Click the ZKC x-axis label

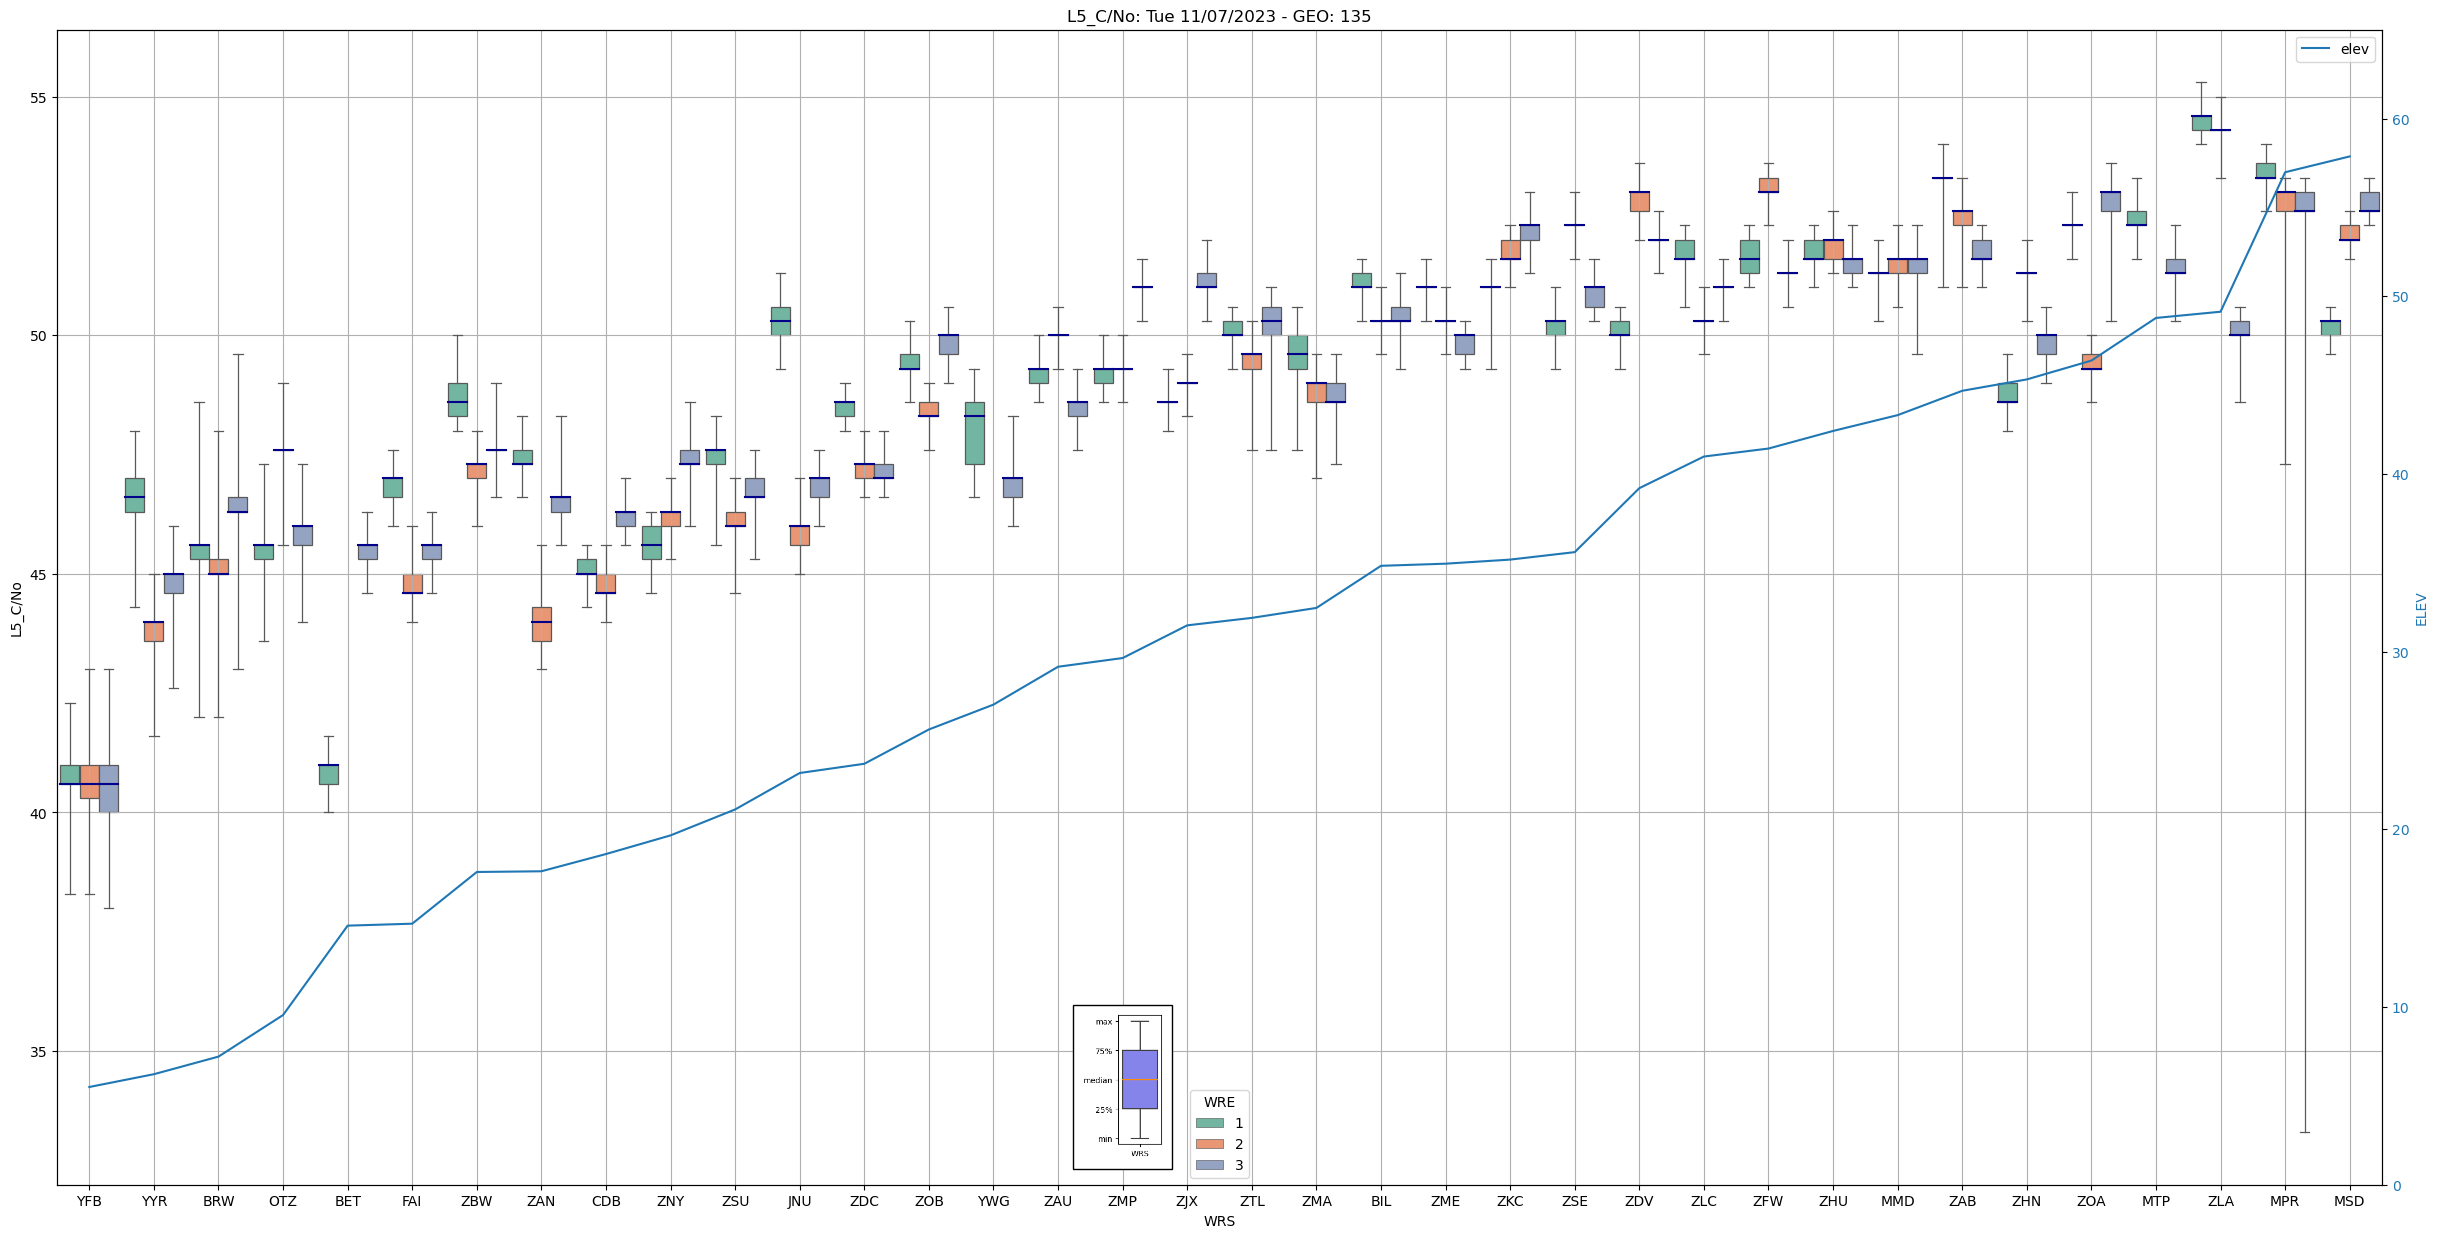pos(1510,1201)
